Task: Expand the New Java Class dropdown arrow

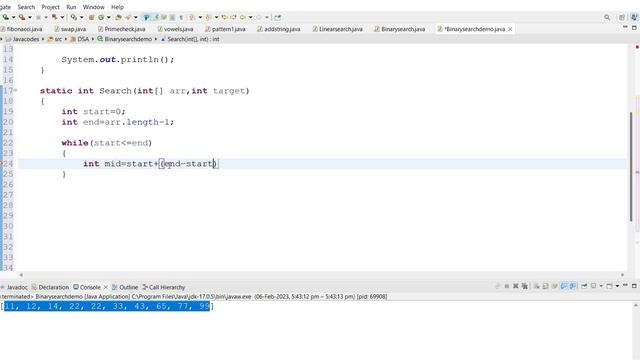Action: coord(109,17)
